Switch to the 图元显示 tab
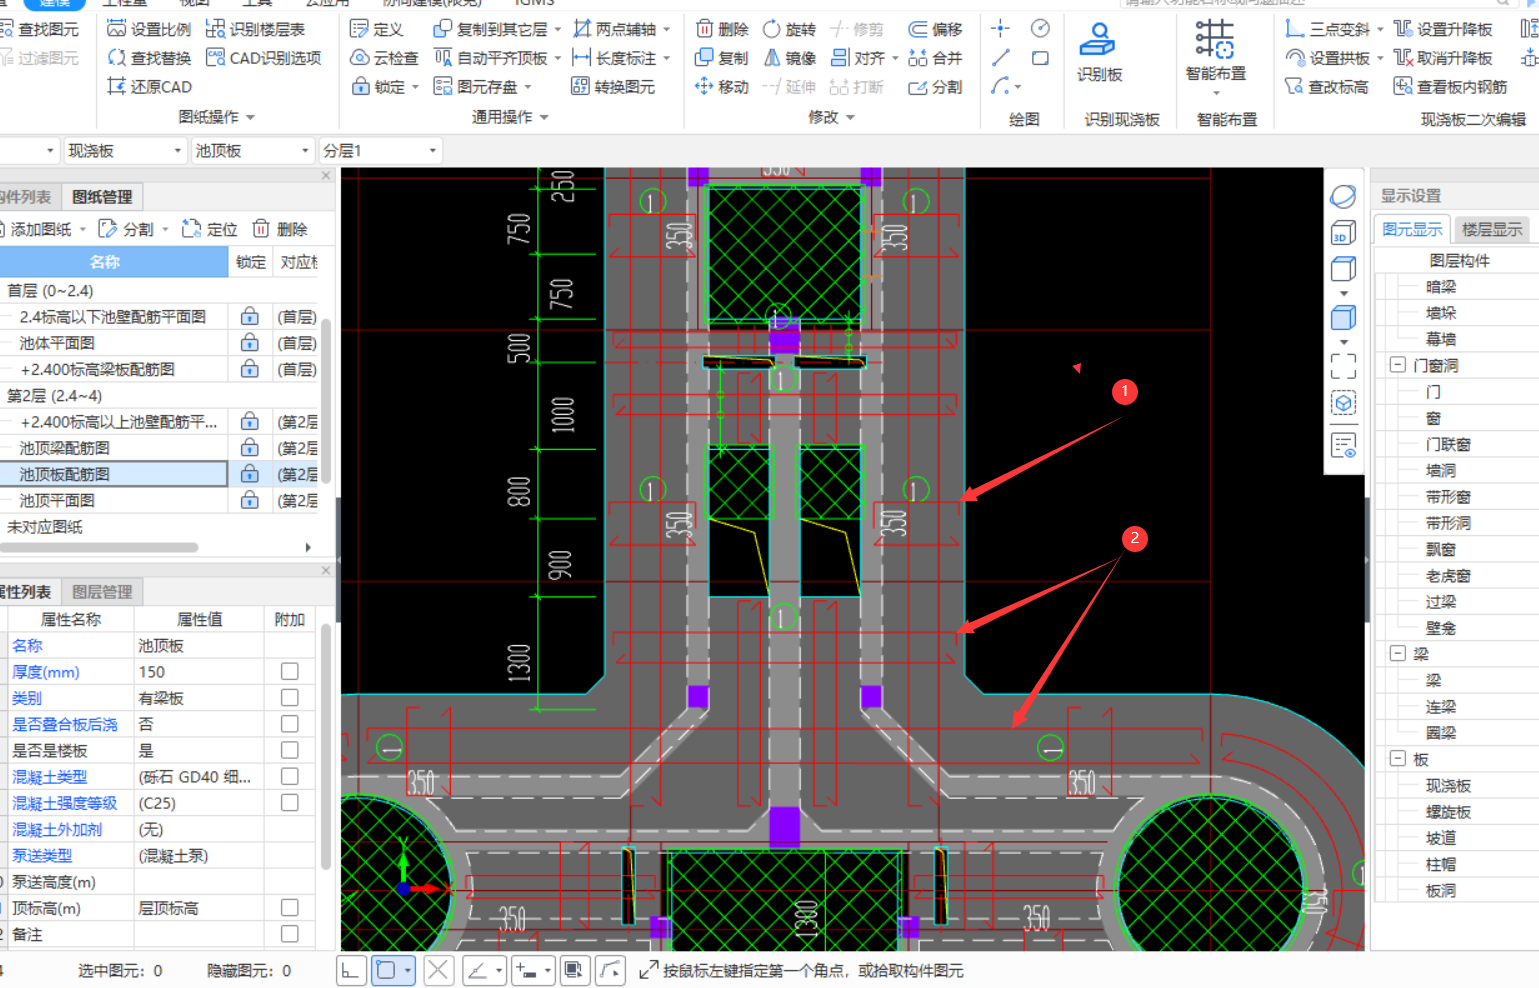The image size is (1539, 988). (1412, 229)
